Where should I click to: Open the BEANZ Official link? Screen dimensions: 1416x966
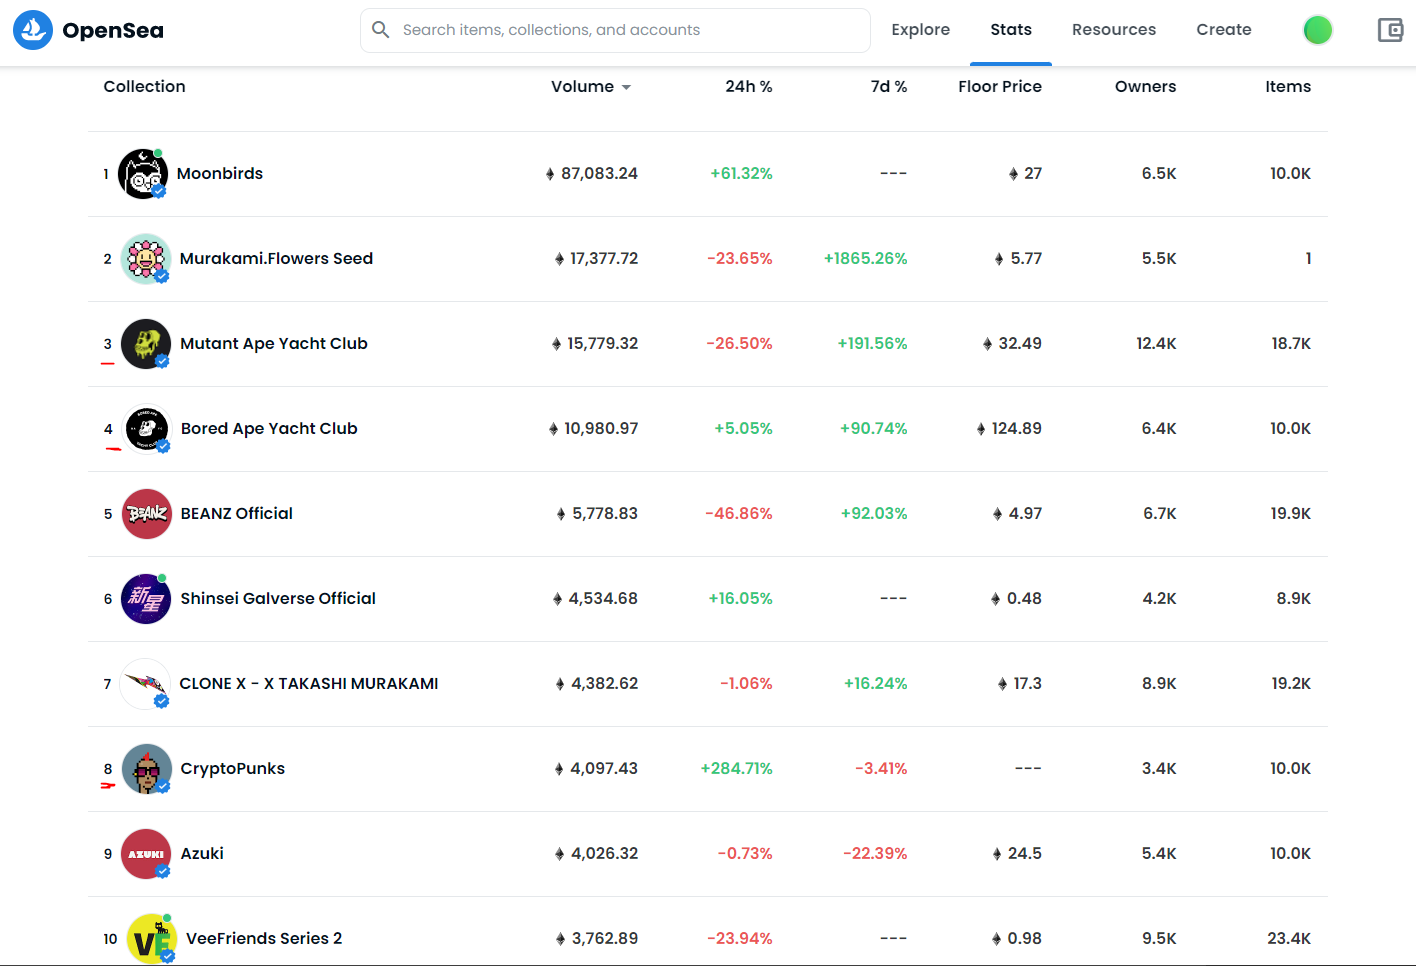(x=237, y=514)
